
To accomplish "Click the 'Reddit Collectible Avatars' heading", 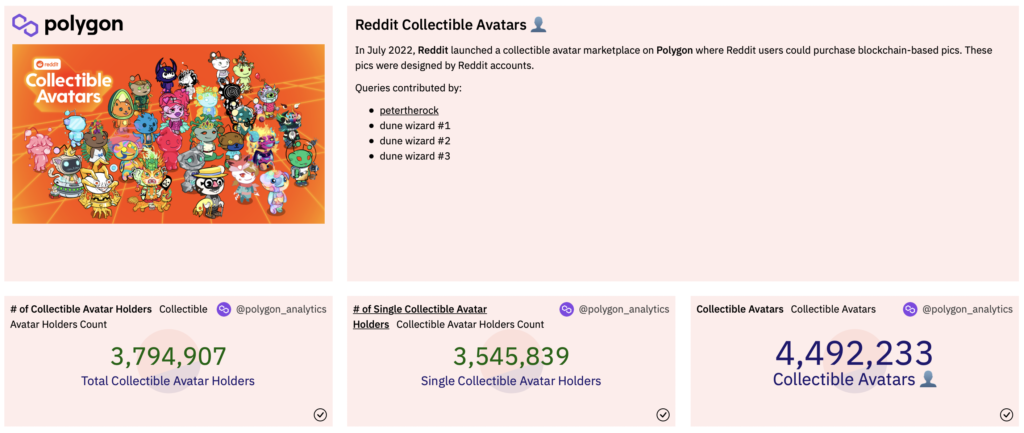I will (440, 25).
